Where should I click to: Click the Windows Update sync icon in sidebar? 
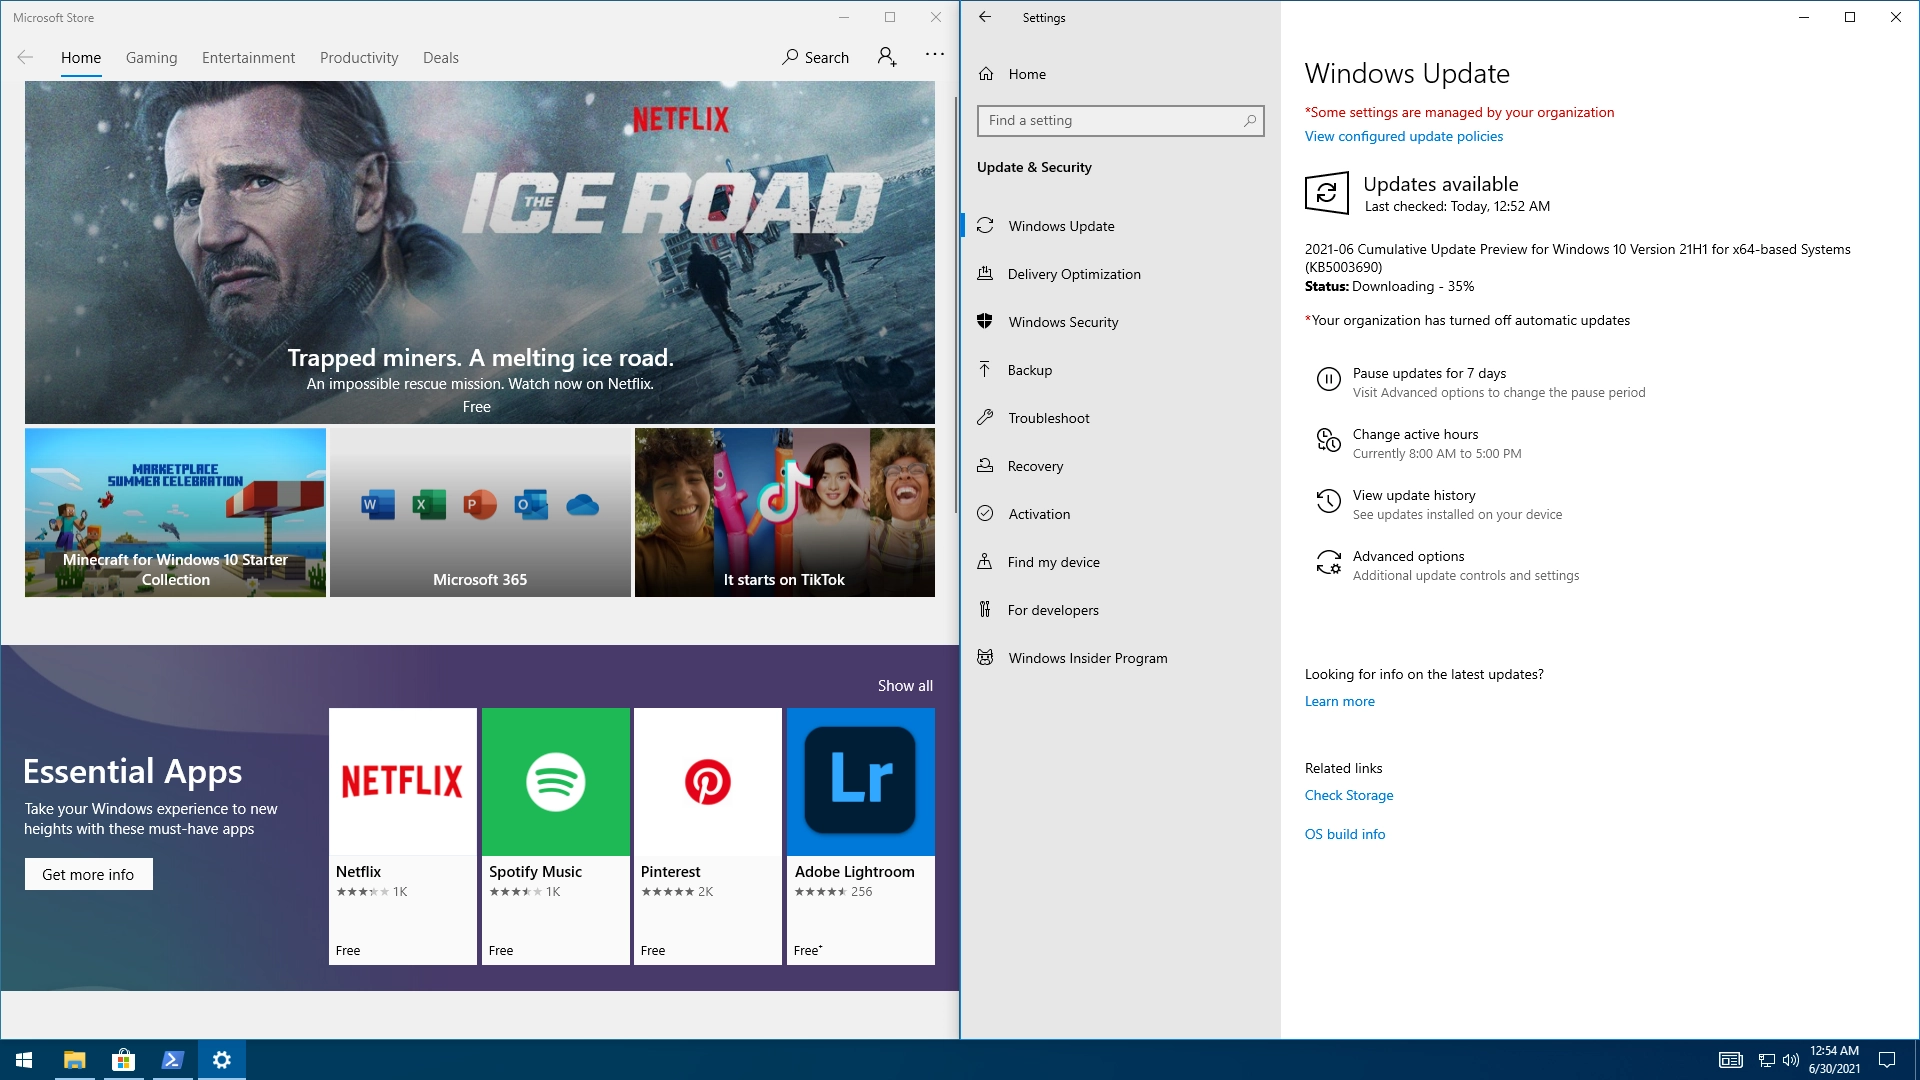[x=985, y=226]
